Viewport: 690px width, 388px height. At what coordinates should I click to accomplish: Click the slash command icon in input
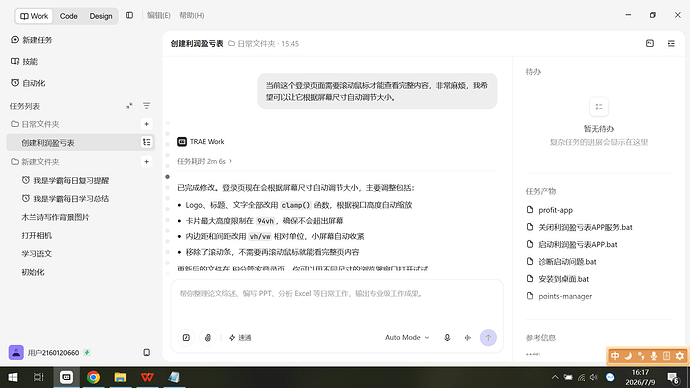coord(186,338)
